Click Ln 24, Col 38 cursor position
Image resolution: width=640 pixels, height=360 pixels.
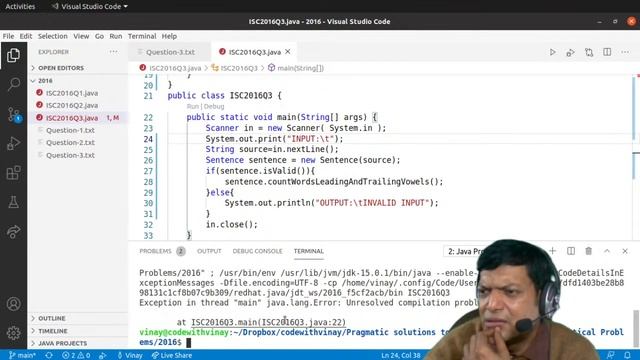(x=400, y=355)
